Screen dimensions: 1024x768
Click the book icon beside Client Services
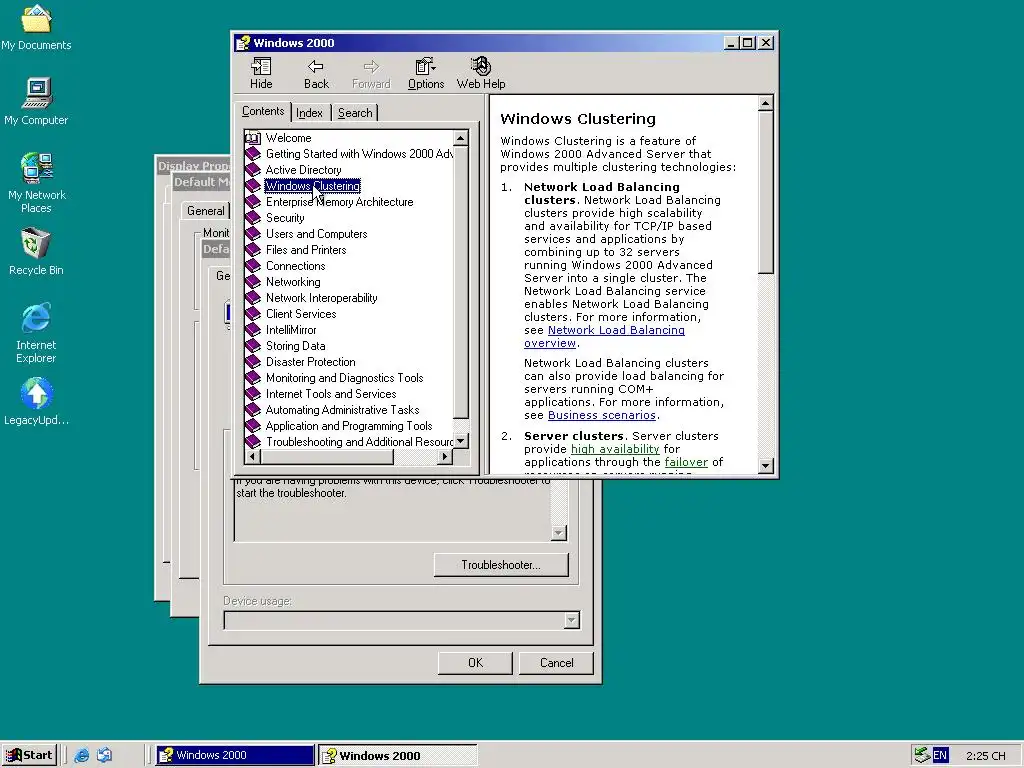pyautogui.click(x=253, y=314)
